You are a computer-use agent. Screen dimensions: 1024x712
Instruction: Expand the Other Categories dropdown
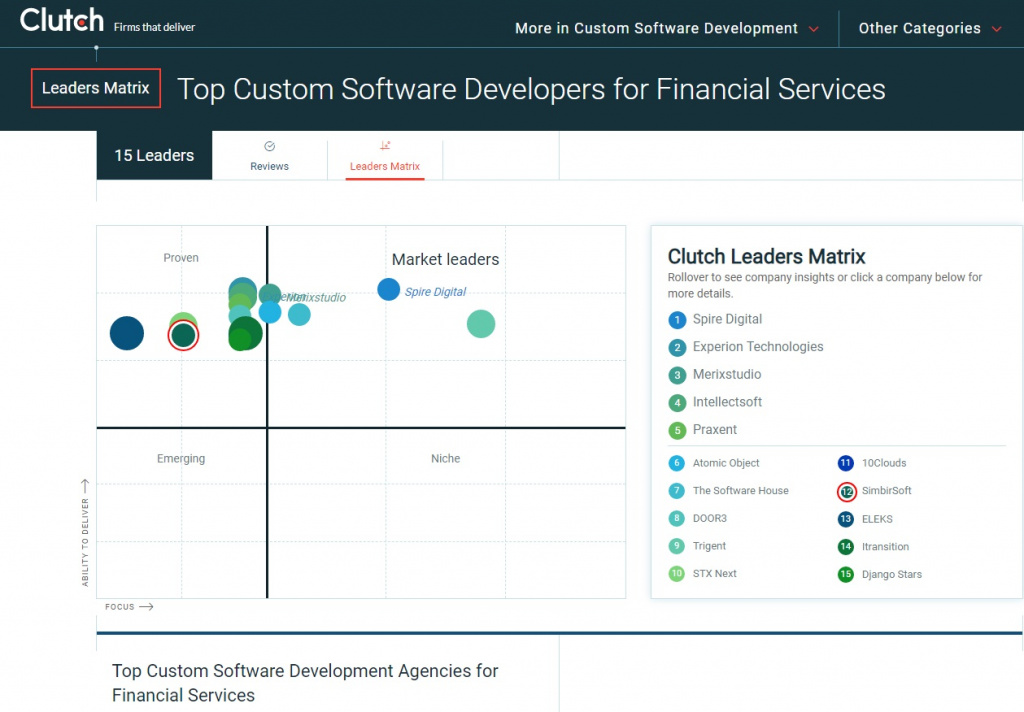coord(930,28)
